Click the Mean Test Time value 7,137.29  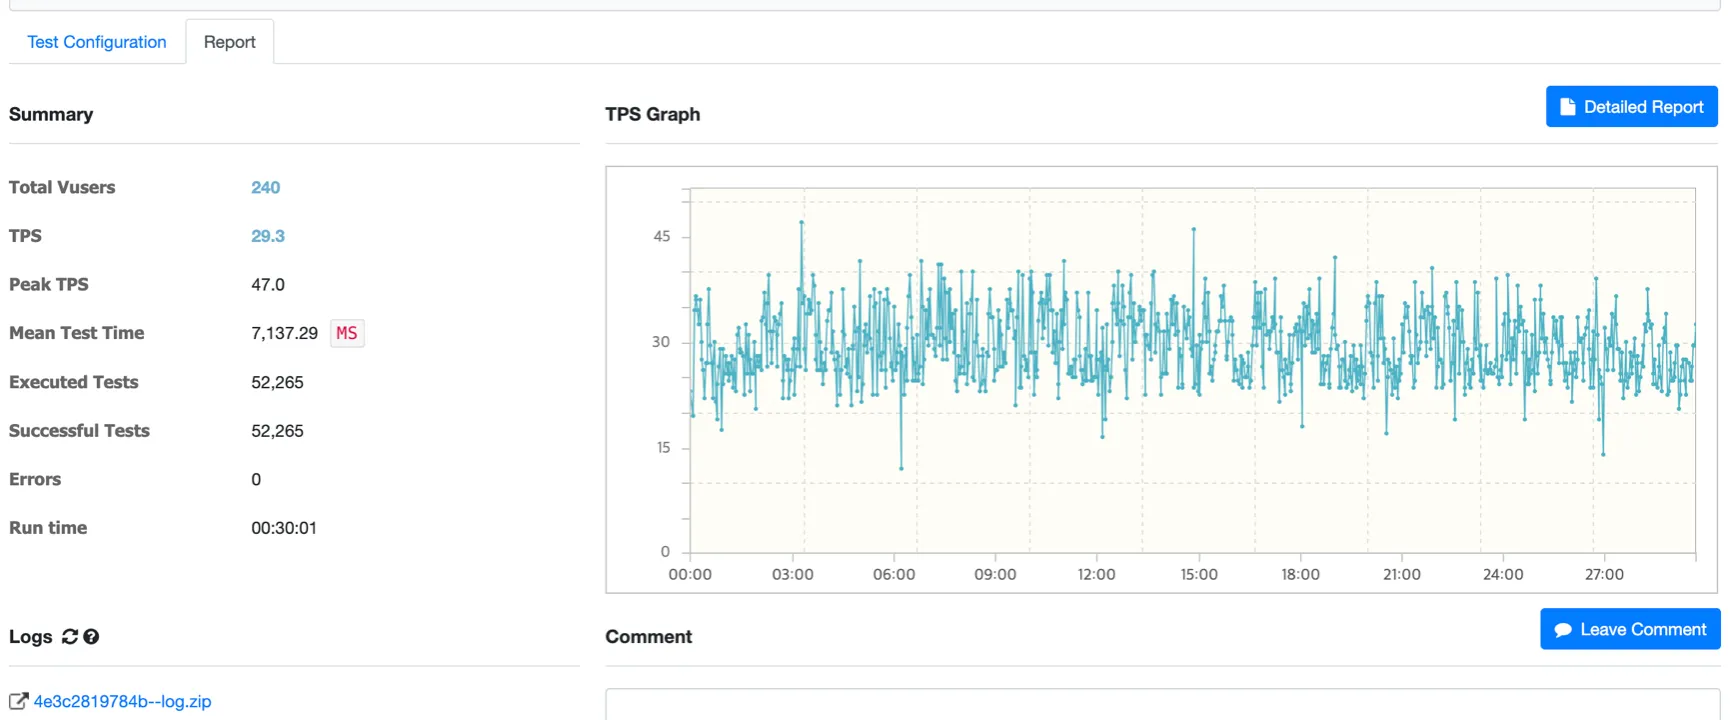(284, 333)
